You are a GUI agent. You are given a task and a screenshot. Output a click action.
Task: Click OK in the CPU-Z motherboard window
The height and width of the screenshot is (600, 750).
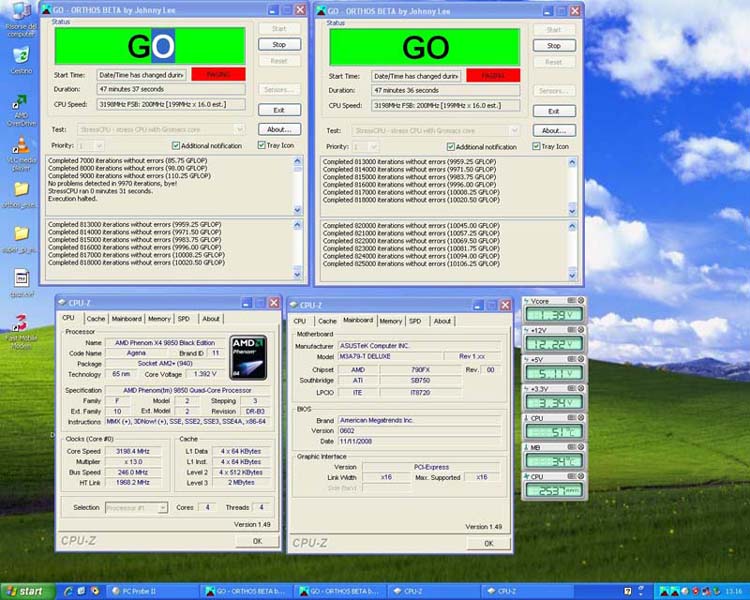488,544
